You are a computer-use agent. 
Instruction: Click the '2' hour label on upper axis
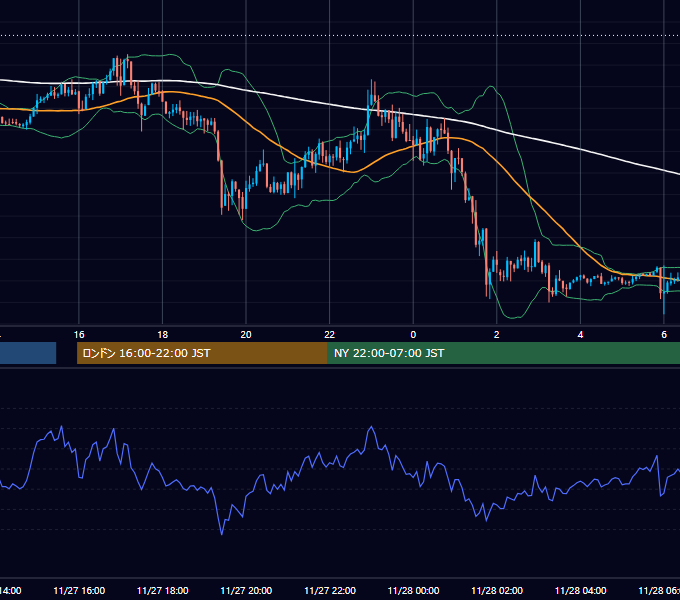point(497,335)
